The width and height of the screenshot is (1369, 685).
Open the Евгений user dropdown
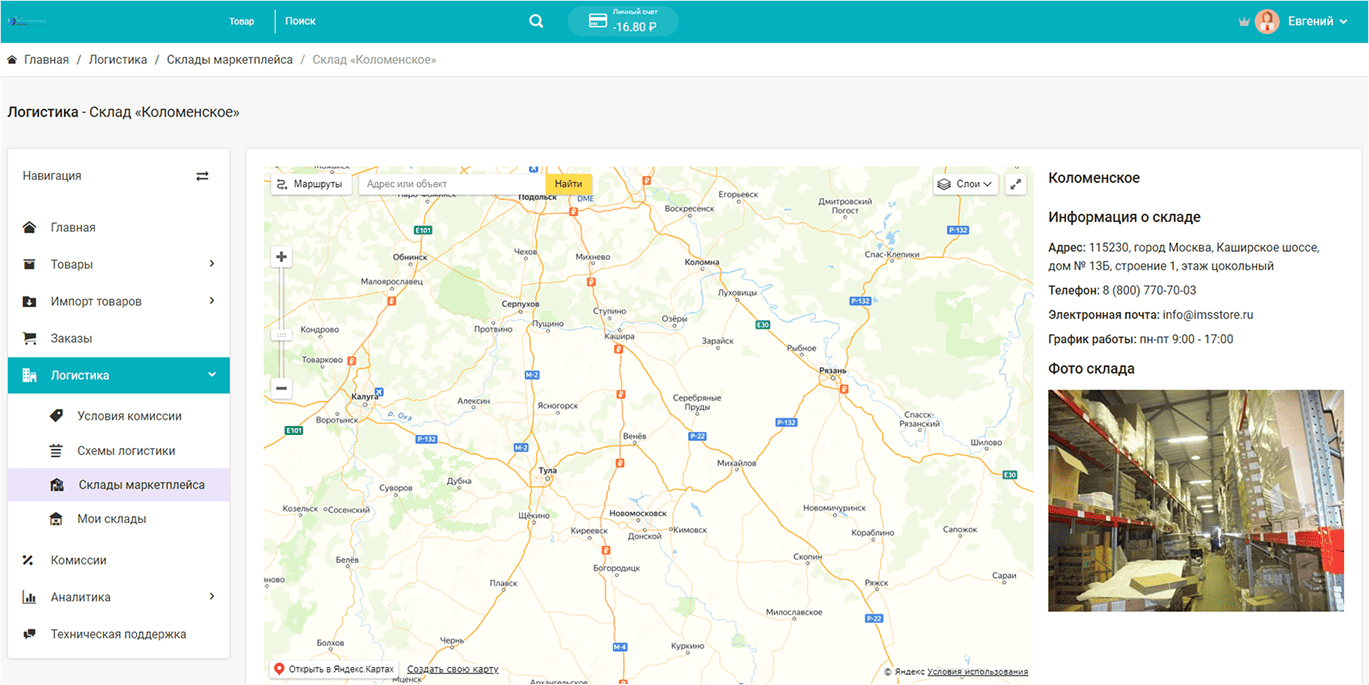click(1317, 21)
